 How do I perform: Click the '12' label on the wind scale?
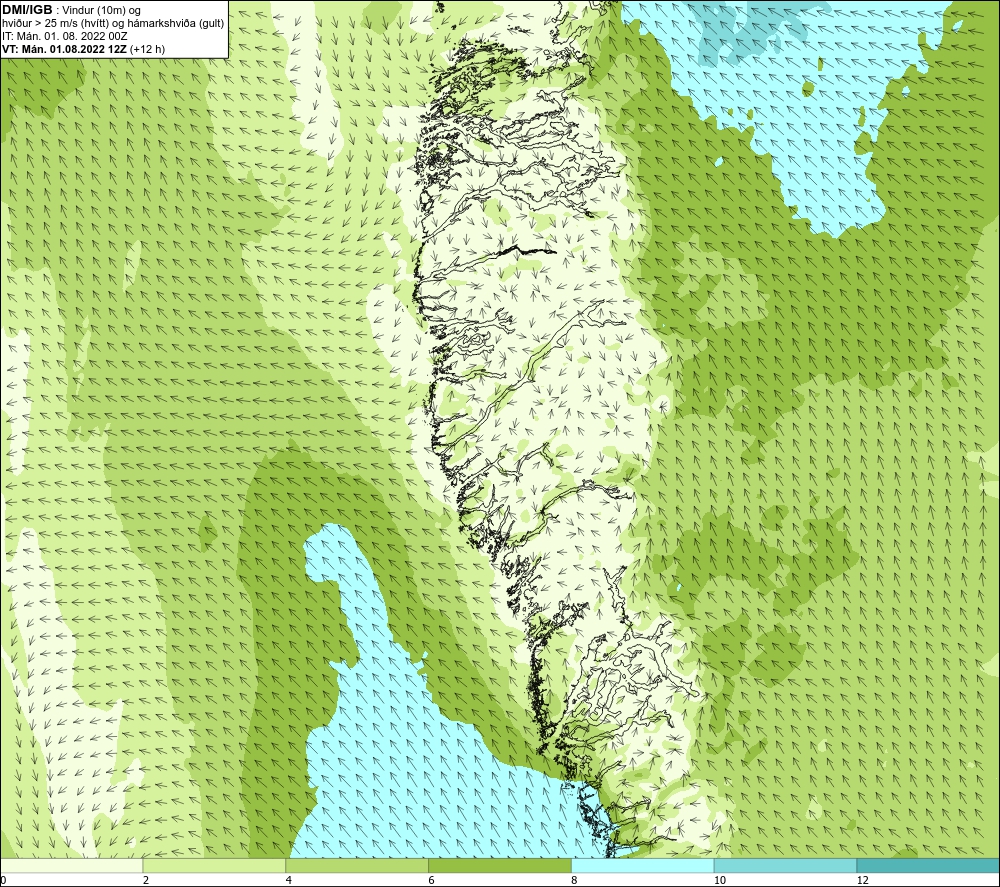[x=863, y=880]
